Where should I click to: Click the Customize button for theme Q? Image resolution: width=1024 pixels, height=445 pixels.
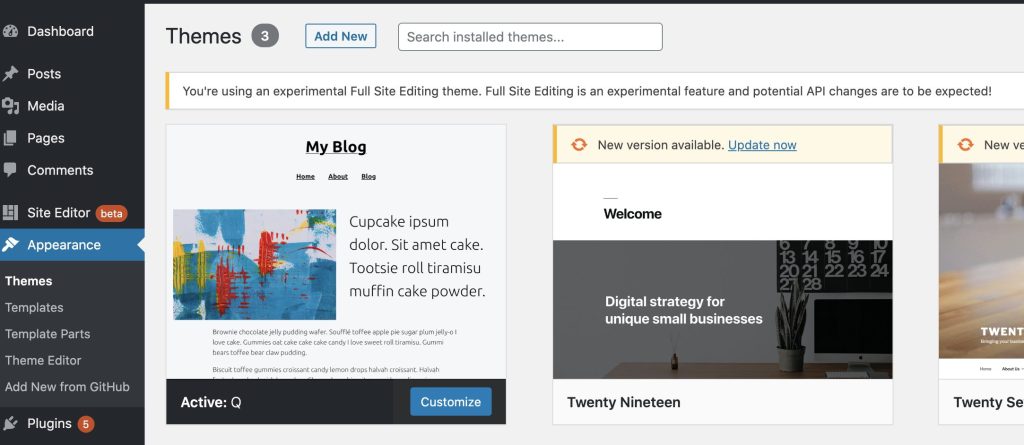click(x=450, y=402)
